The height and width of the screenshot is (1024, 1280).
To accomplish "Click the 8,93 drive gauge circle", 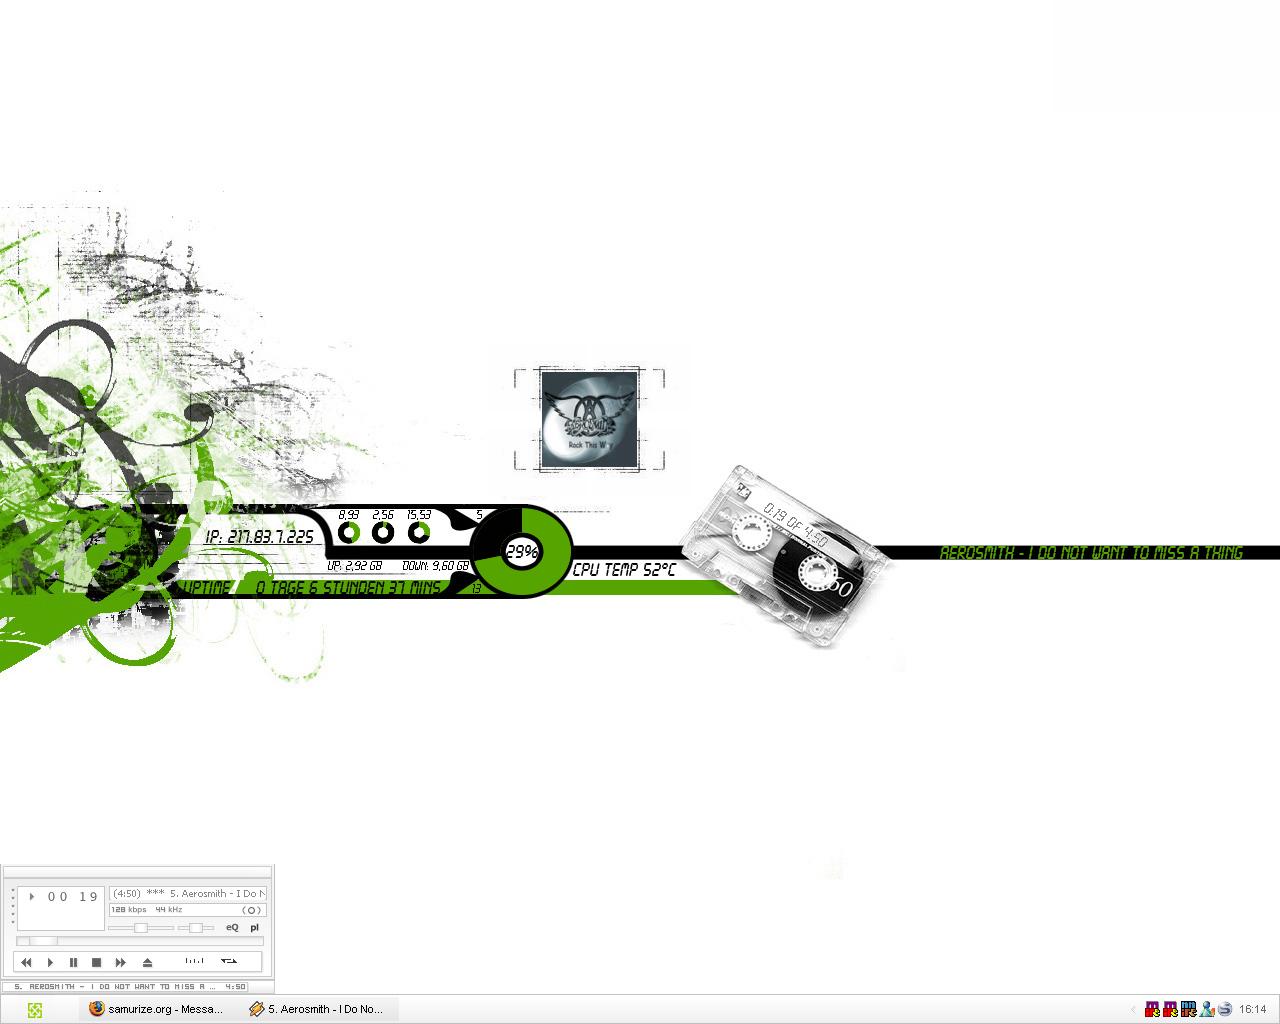I will pos(349,533).
